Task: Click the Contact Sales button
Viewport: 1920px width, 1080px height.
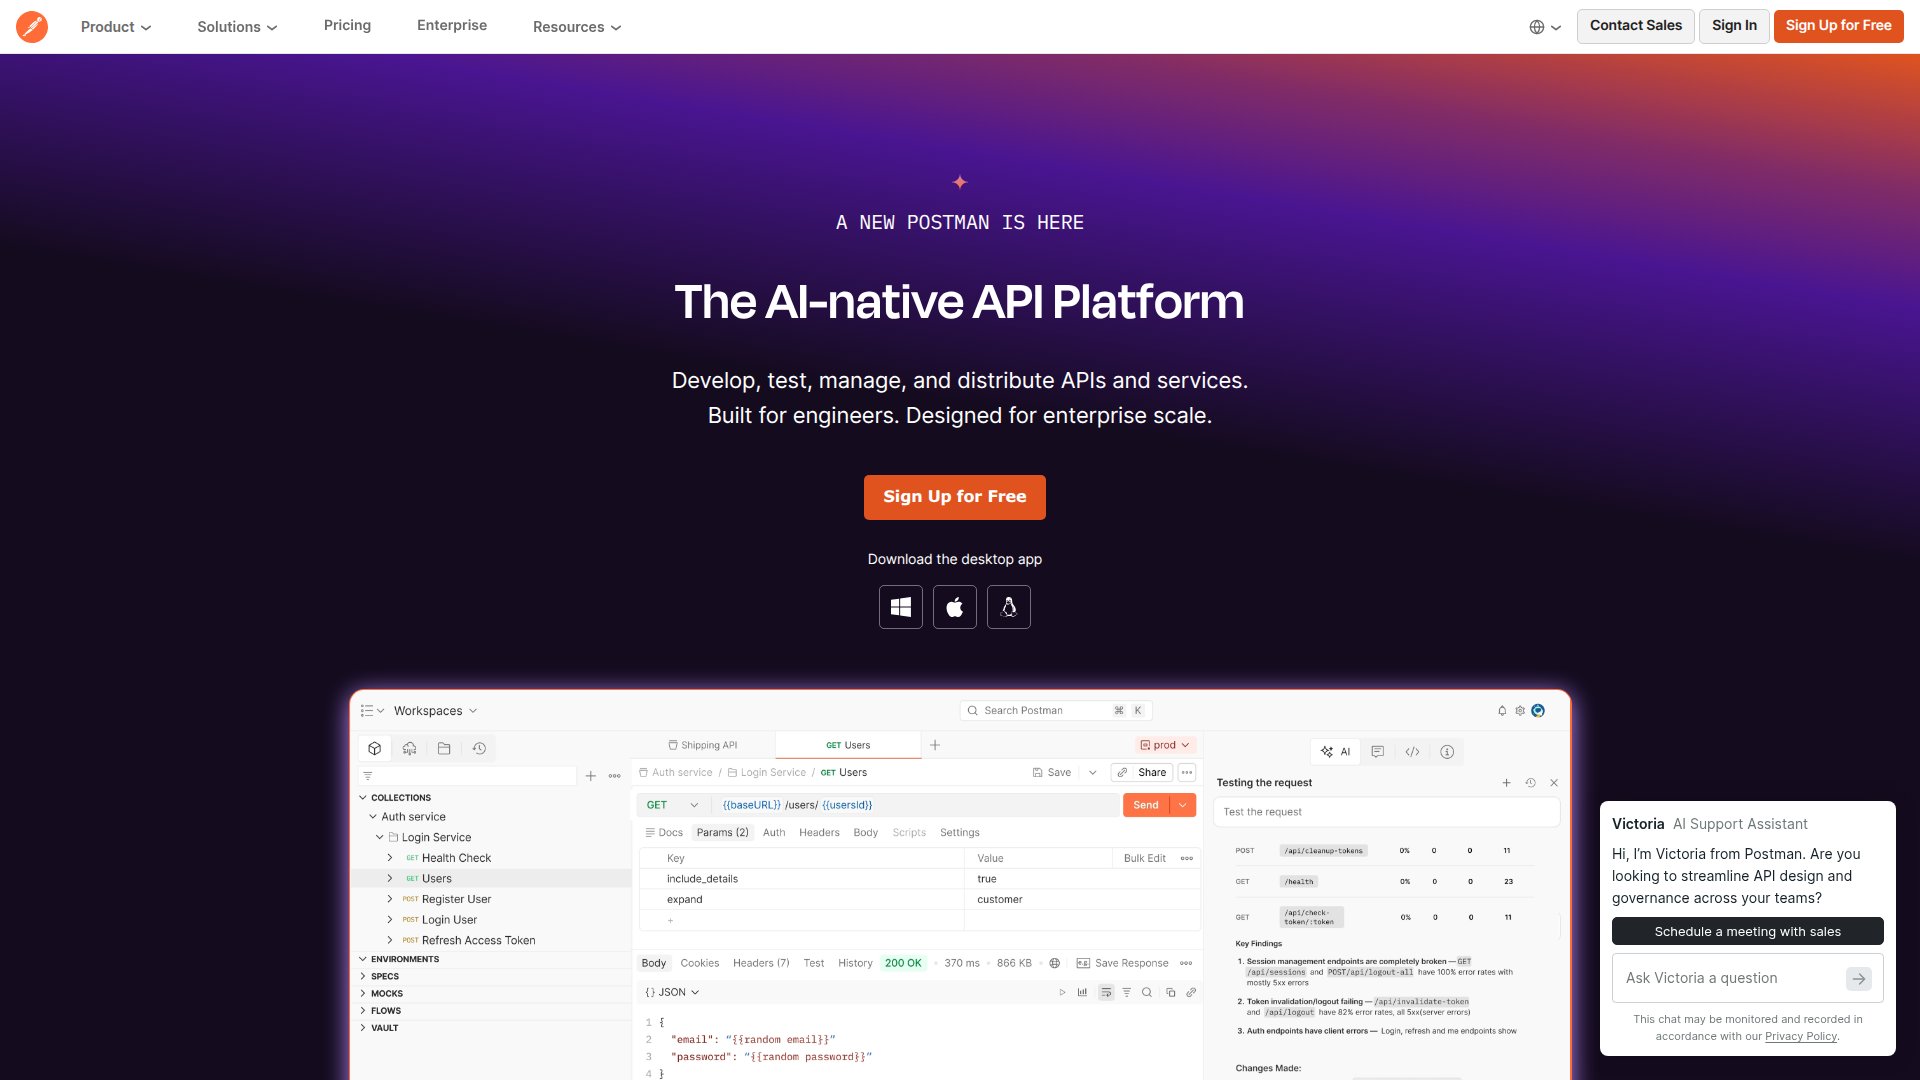Action: tap(1636, 26)
